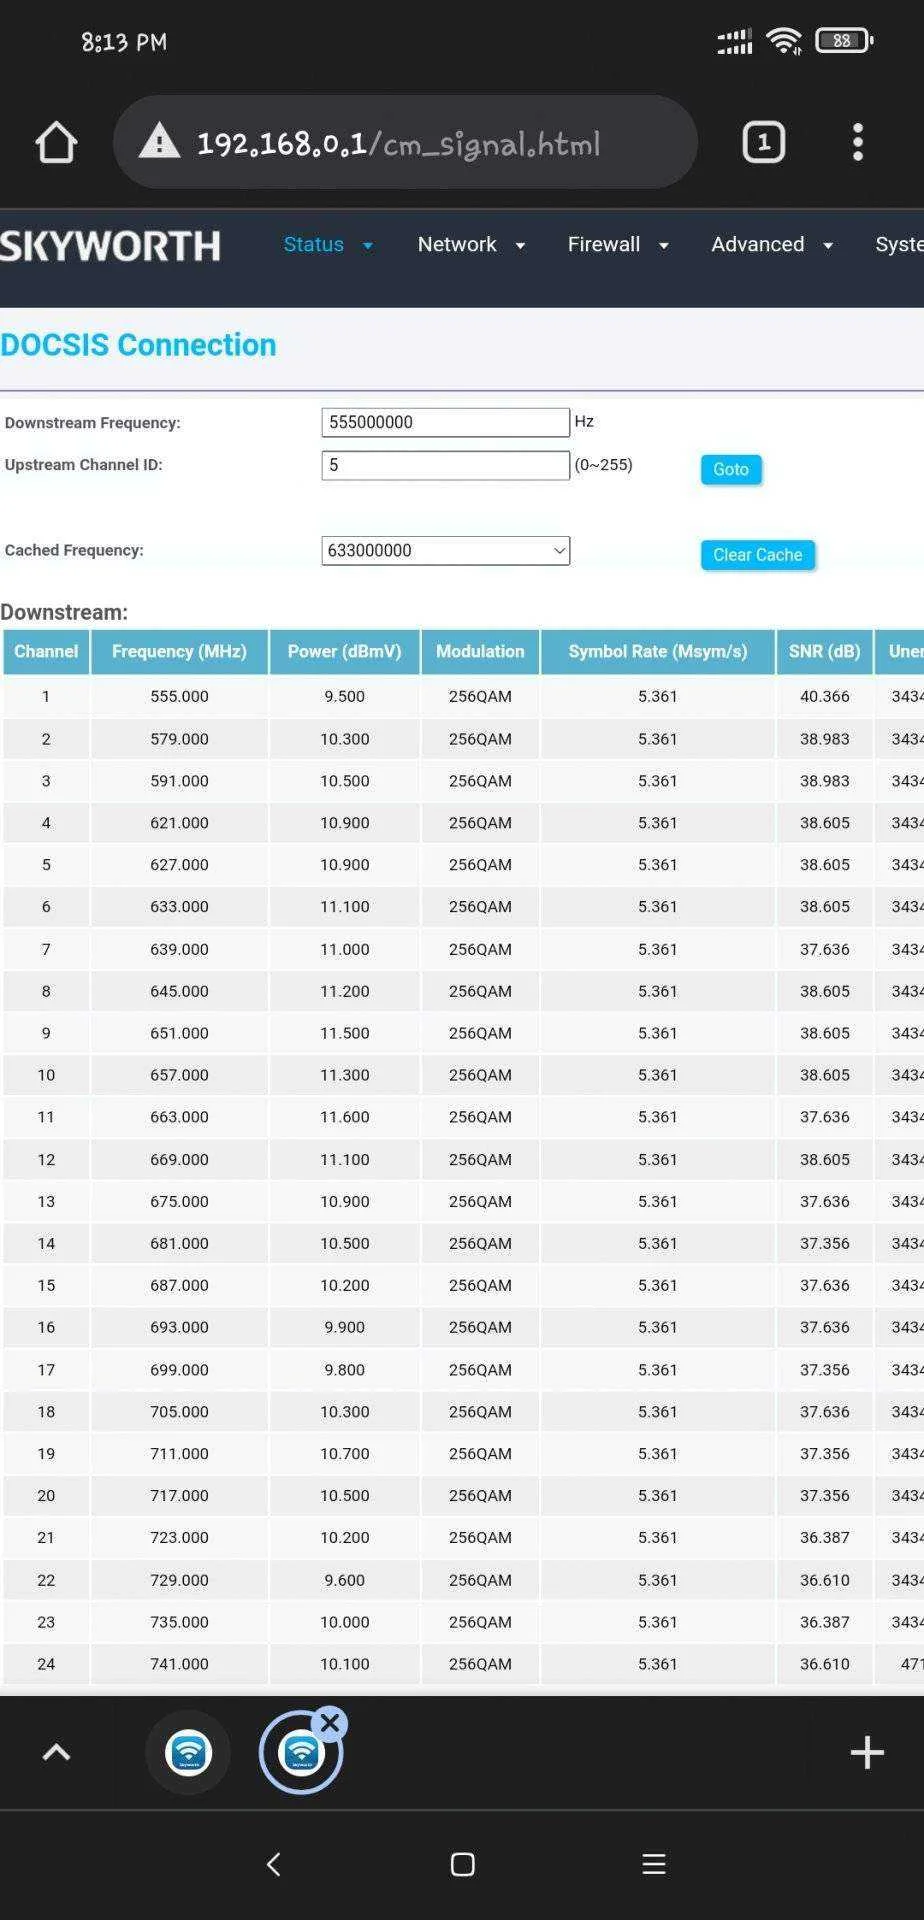924x1920 pixels.
Task: Click power value 10.100 in channel 24
Action: [x=344, y=1664]
